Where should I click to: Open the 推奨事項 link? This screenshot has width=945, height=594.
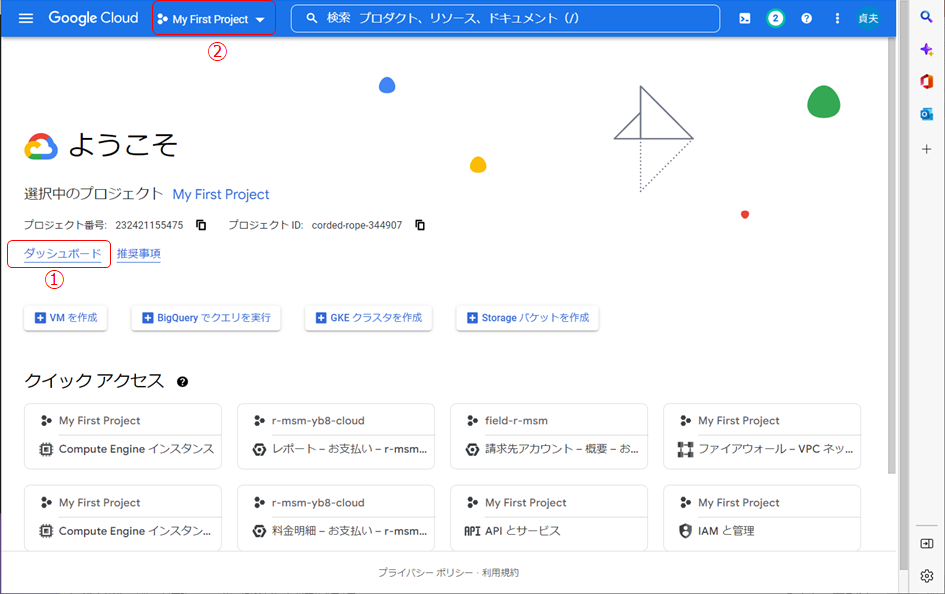pyautogui.click(x=139, y=254)
